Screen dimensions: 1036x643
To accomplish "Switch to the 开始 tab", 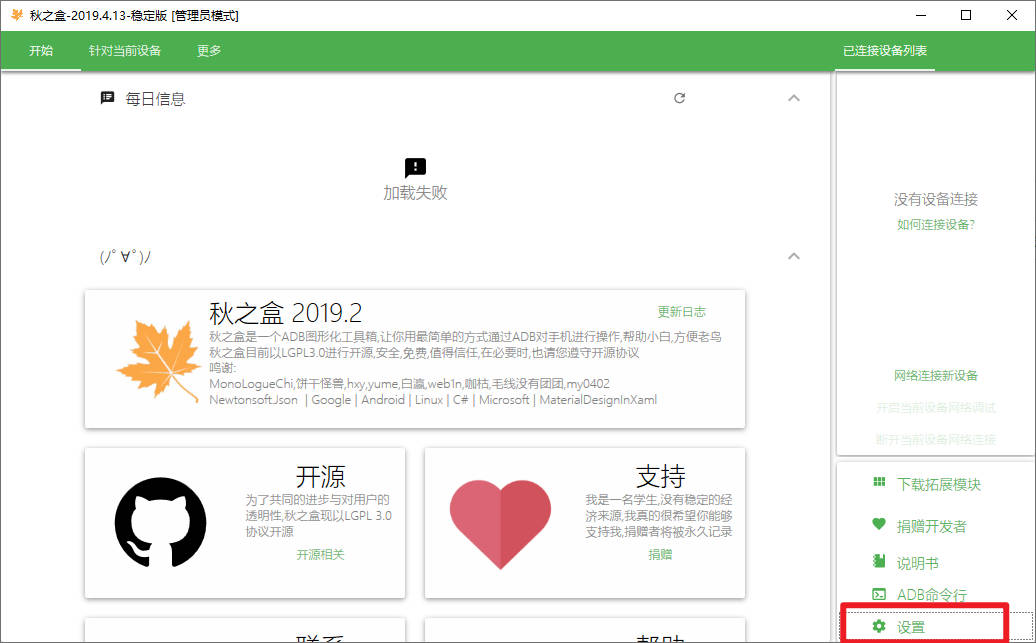I will (41, 51).
